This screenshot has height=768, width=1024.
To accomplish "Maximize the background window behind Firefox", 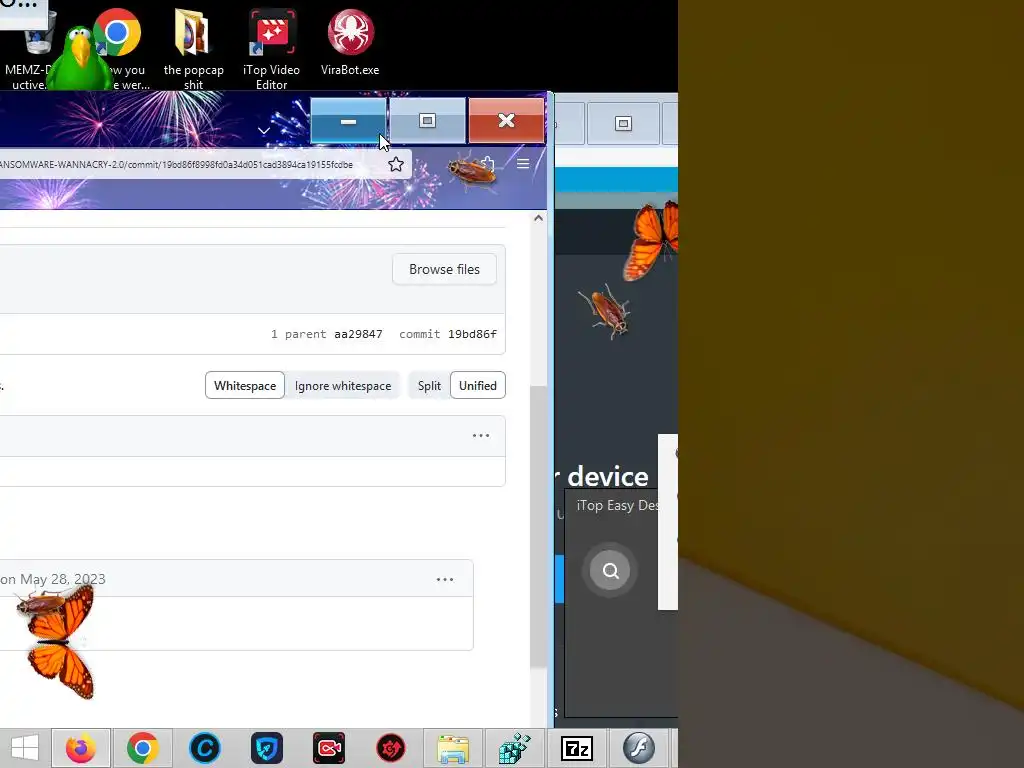I will (x=623, y=123).
